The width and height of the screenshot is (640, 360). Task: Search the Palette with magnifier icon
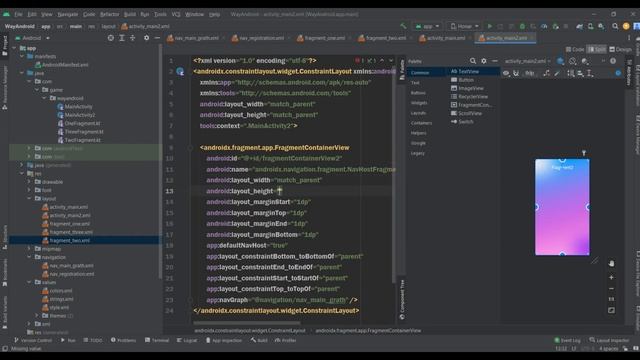[473, 61]
